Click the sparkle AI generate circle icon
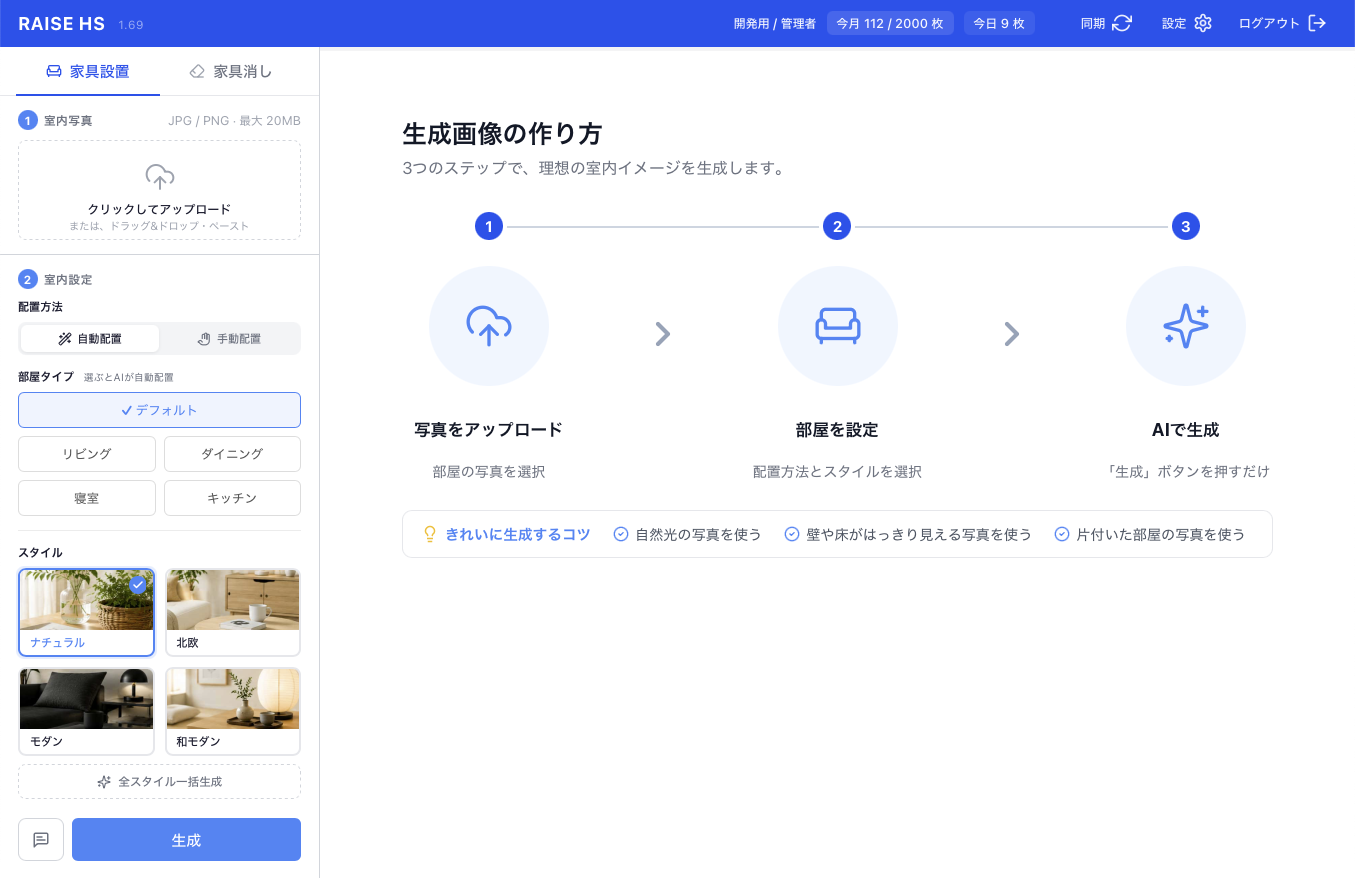This screenshot has width=1355, height=878. pos(1186,326)
